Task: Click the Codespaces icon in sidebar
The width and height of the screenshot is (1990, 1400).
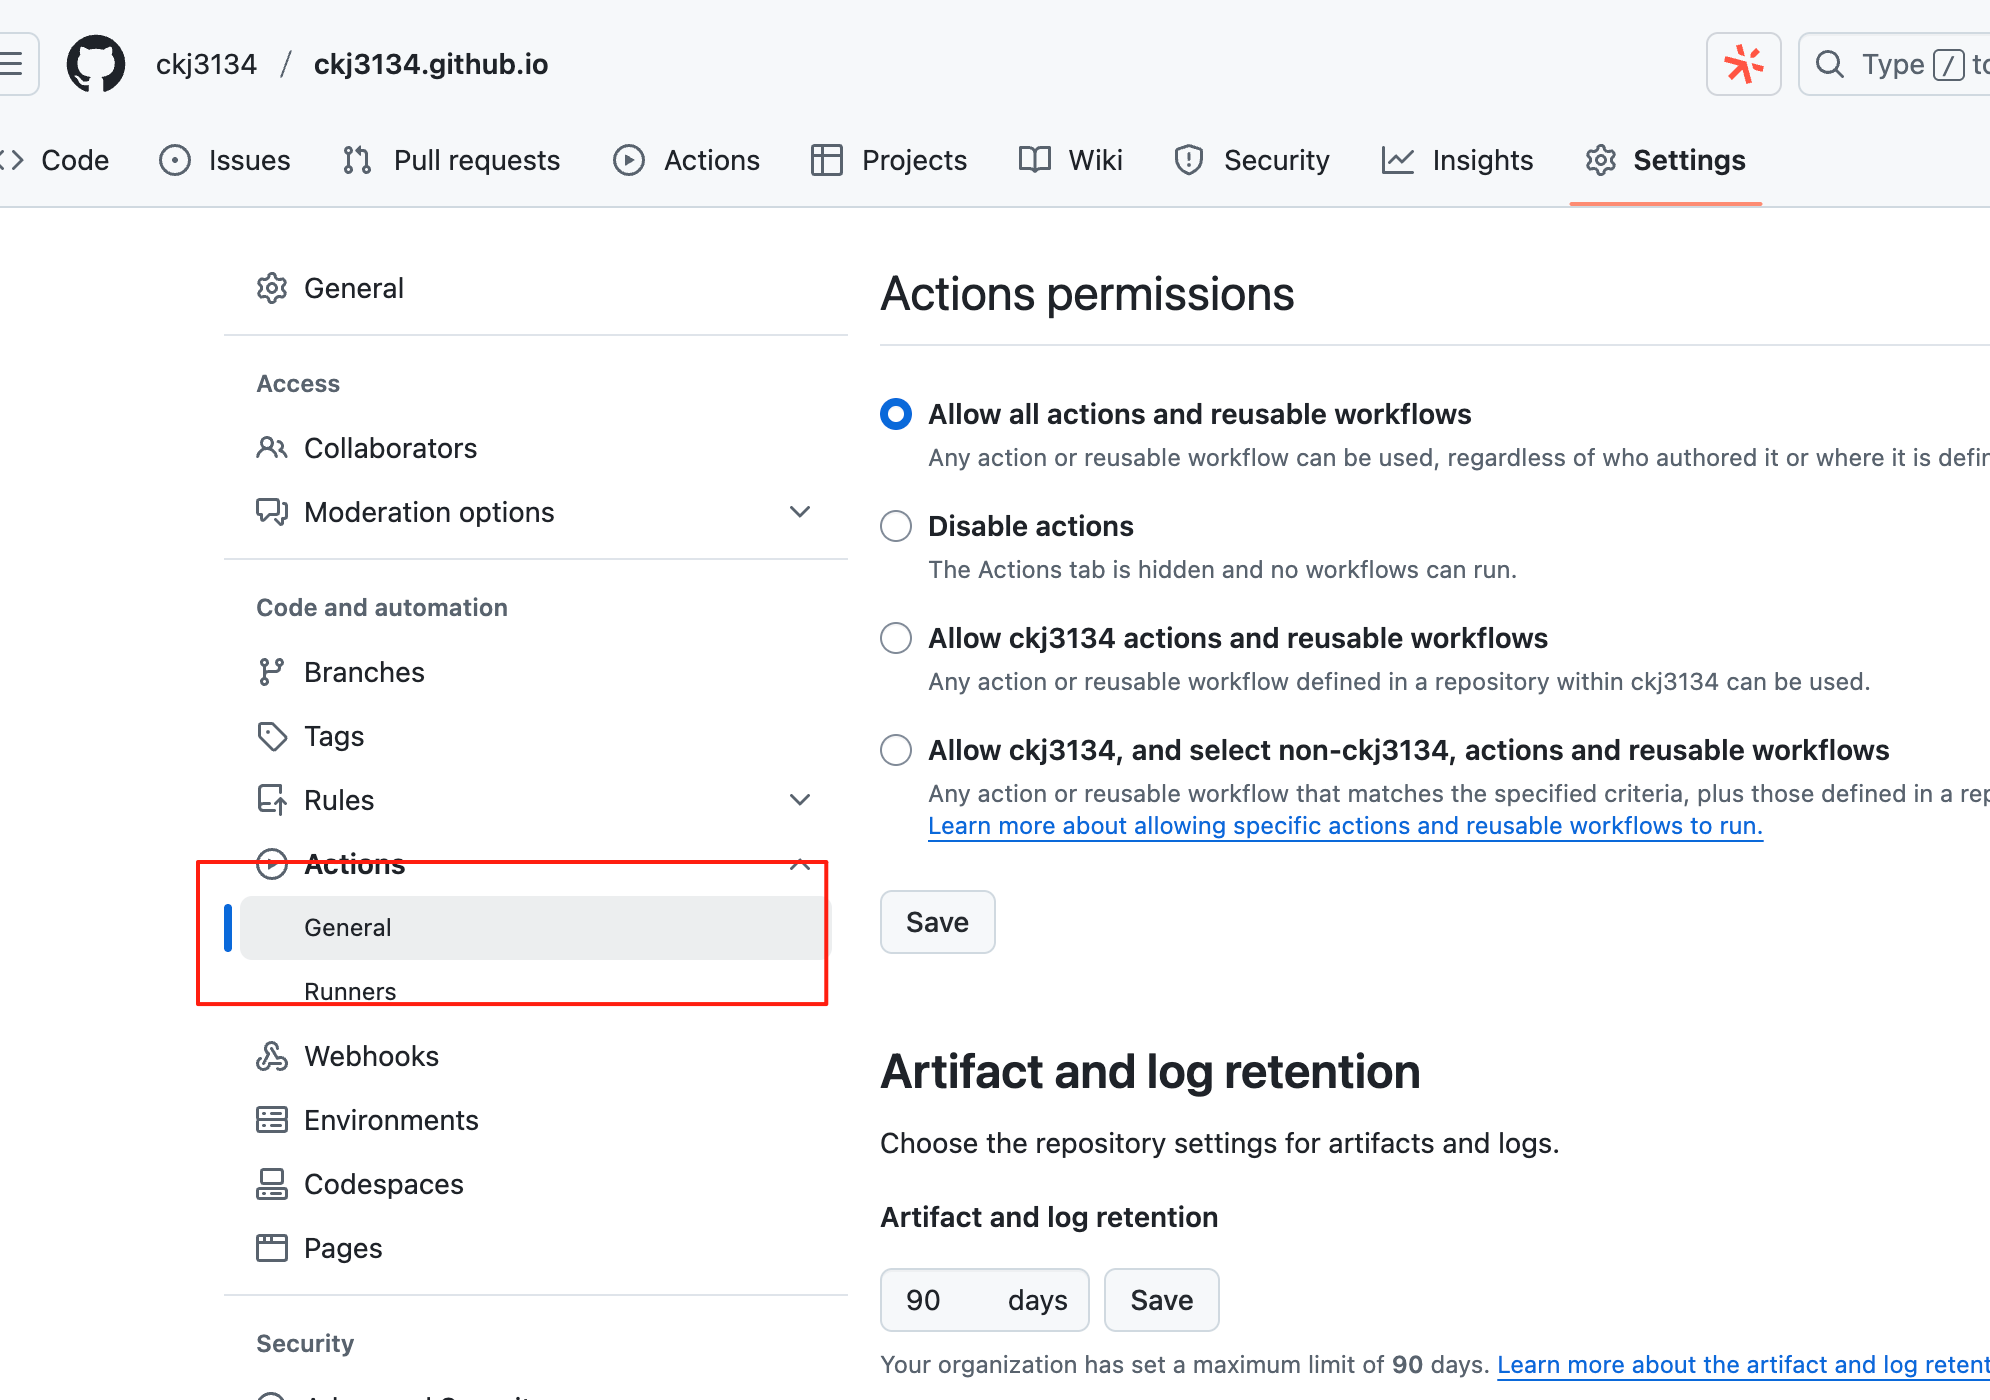Action: point(272,1184)
